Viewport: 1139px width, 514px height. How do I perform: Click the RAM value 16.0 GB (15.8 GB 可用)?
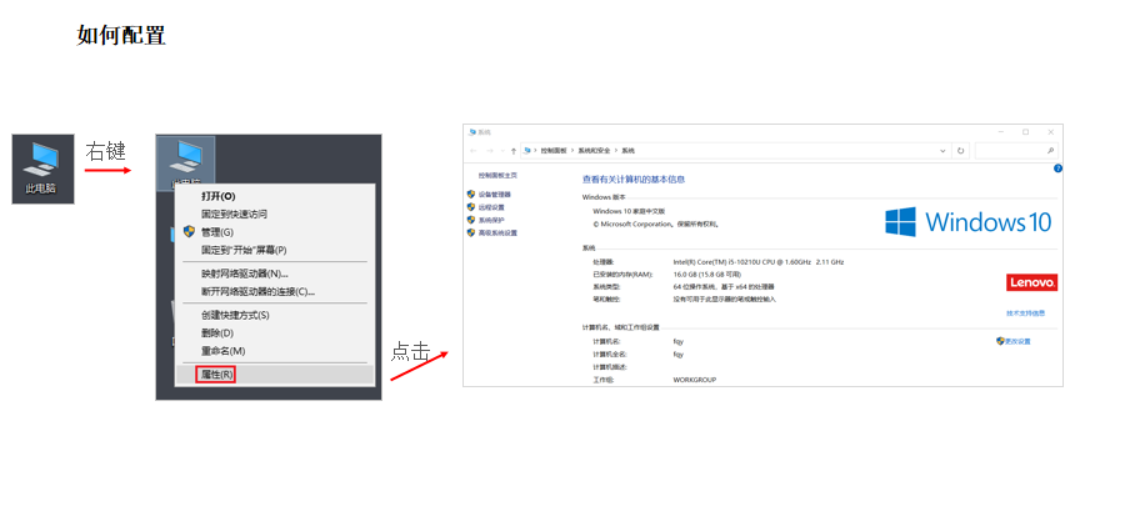click(x=707, y=274)
